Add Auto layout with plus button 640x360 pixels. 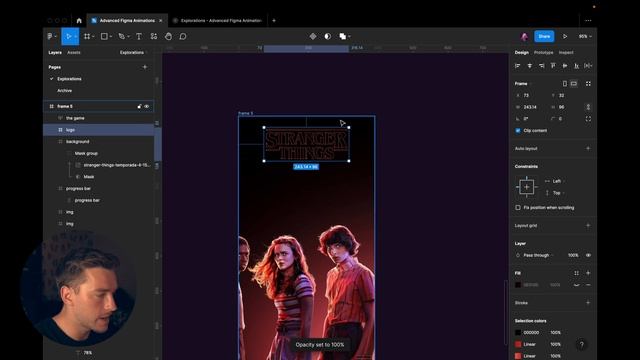[x=588, y=149]
